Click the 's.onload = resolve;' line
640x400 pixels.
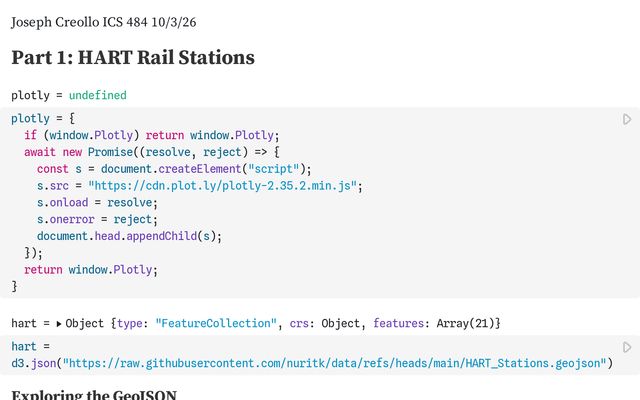click(x=97, y=202)
